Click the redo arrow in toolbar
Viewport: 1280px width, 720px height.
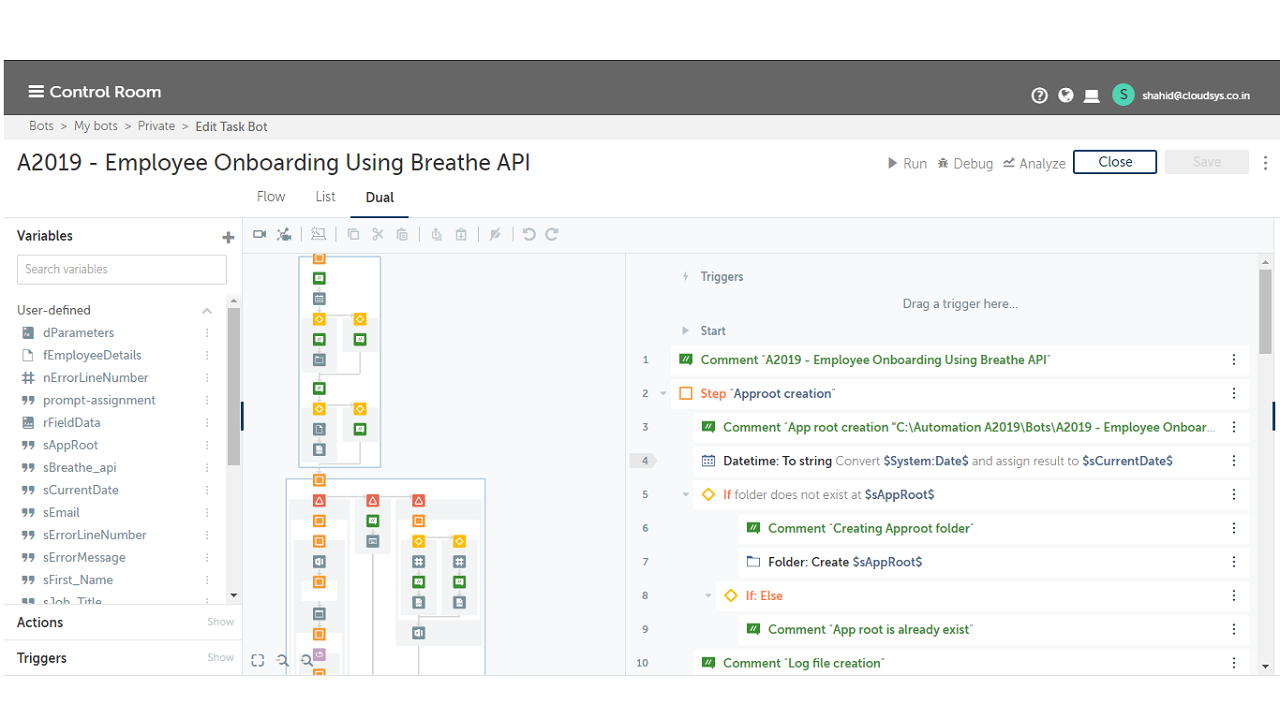pyautogui.click(x=551, y=234)
